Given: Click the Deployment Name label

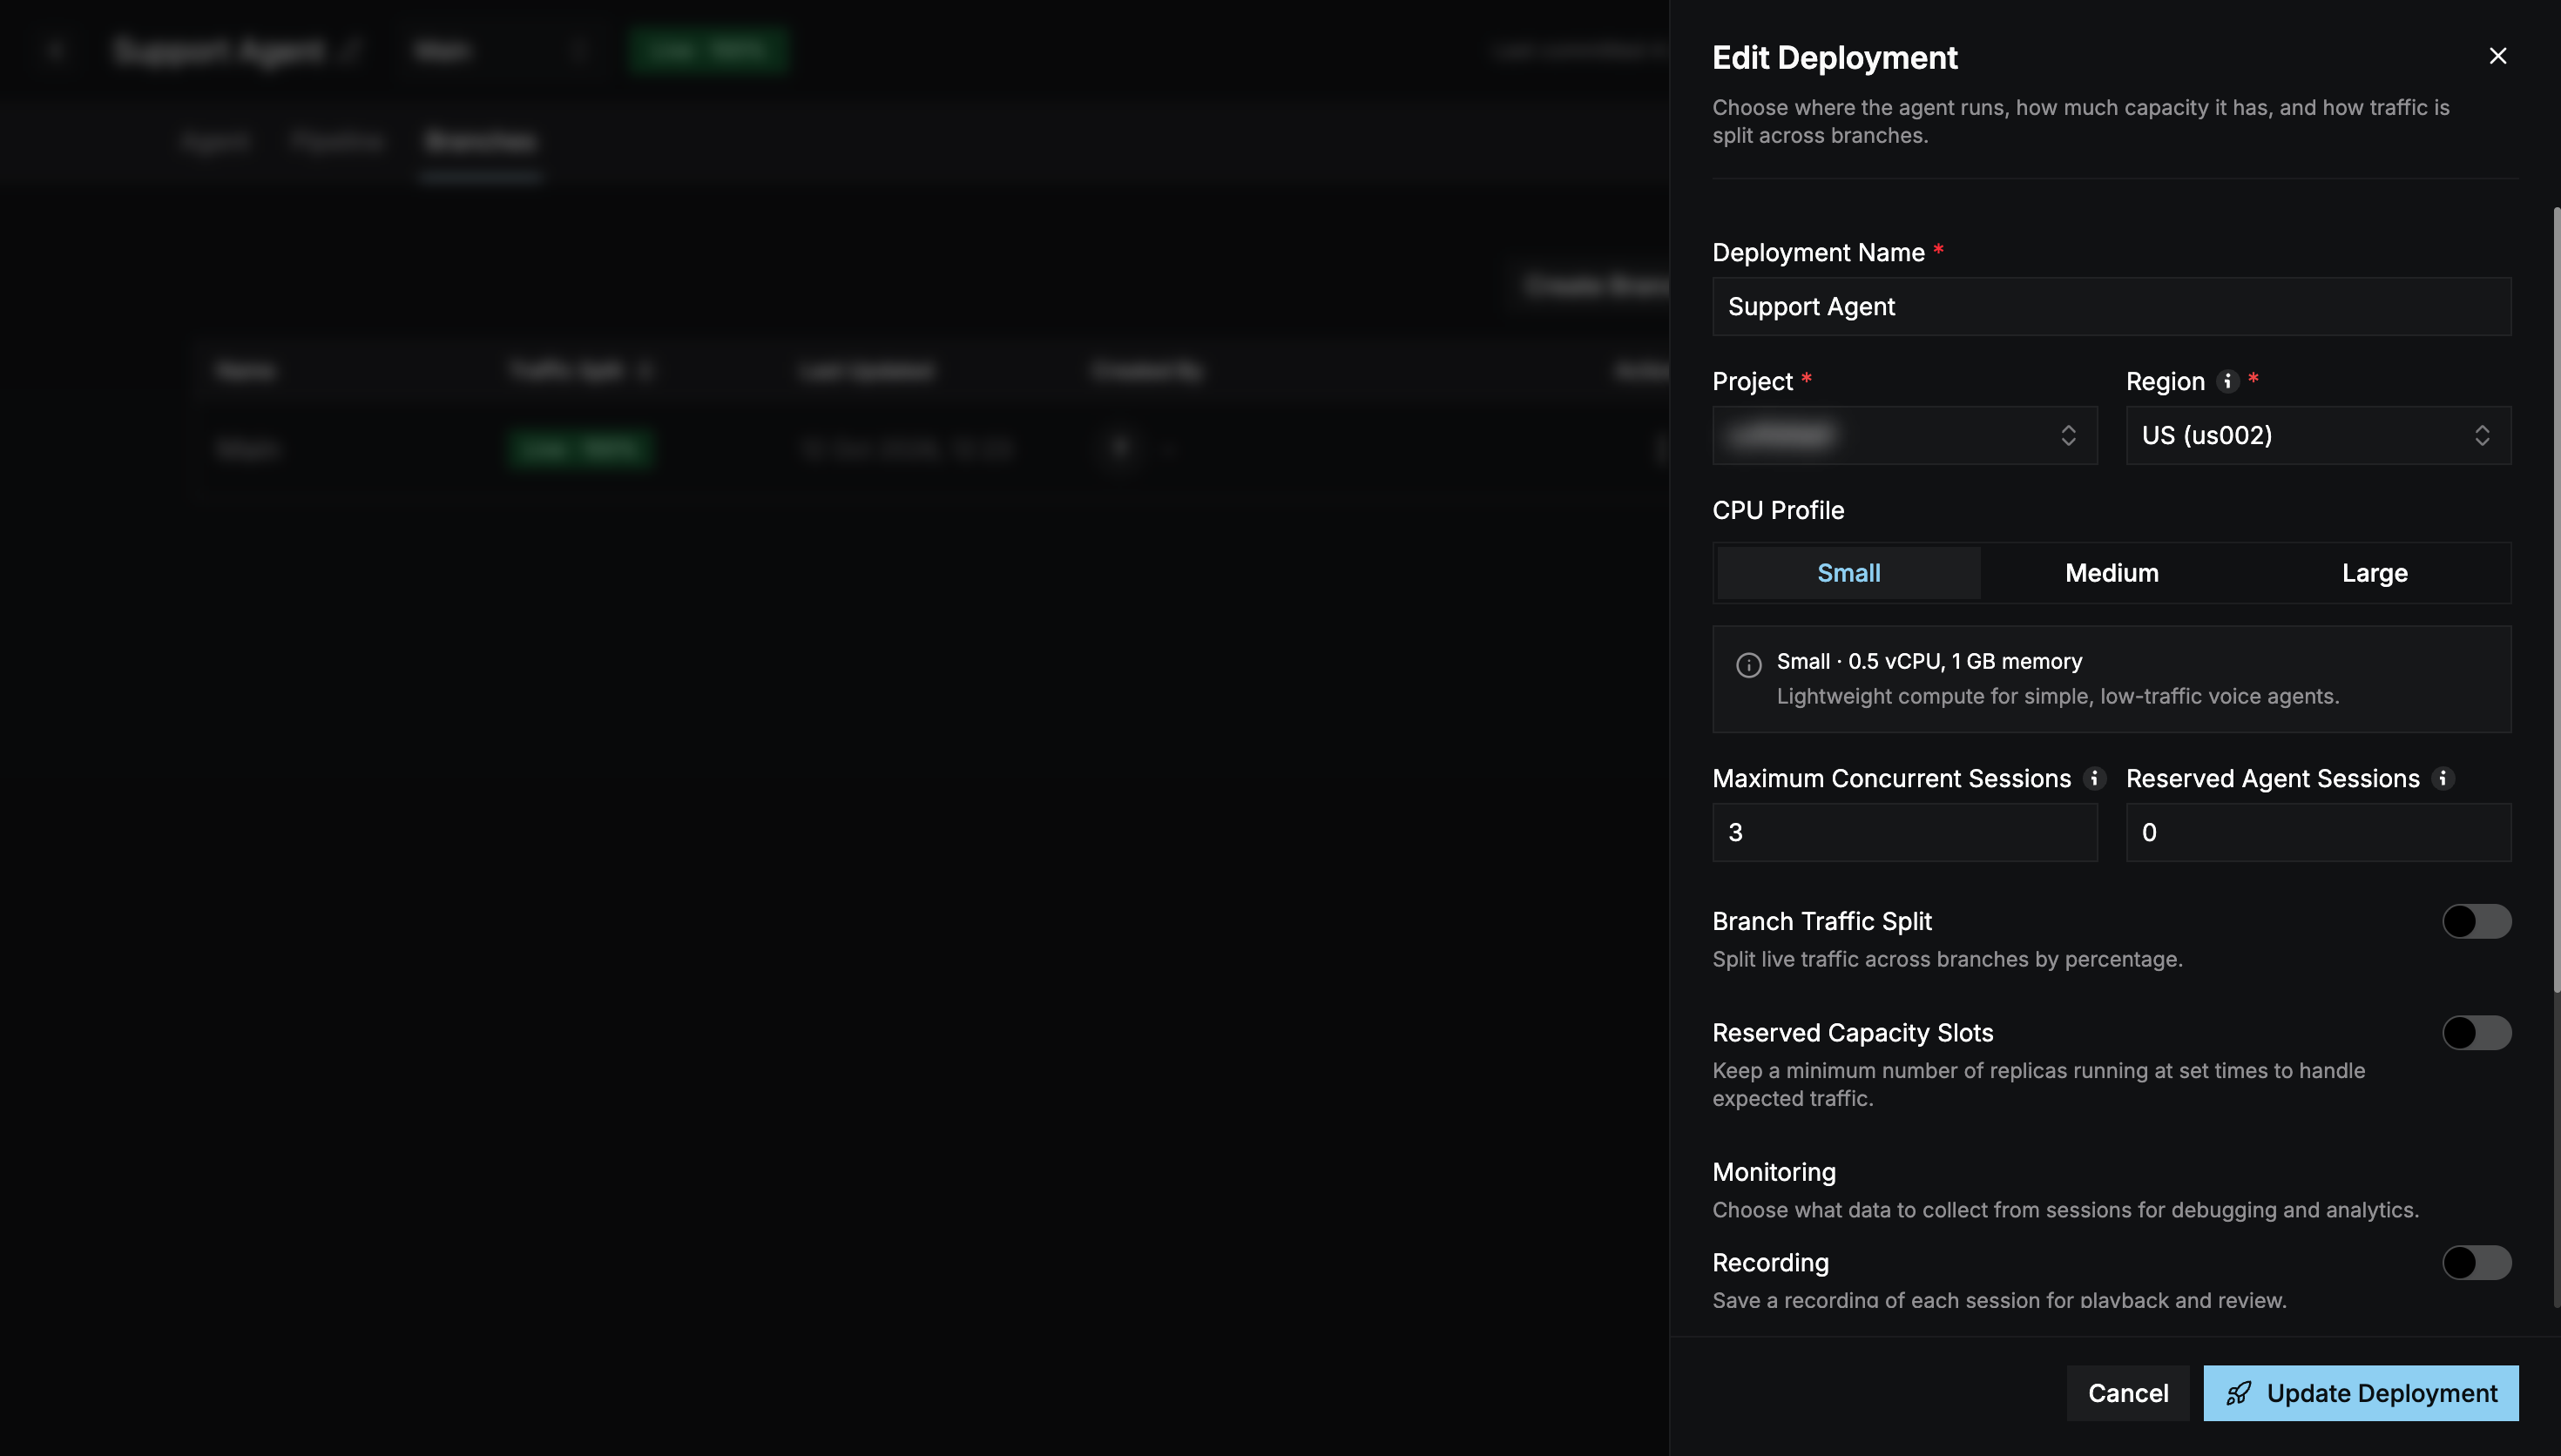Looking at the screenshot, I should point(1817,252).
